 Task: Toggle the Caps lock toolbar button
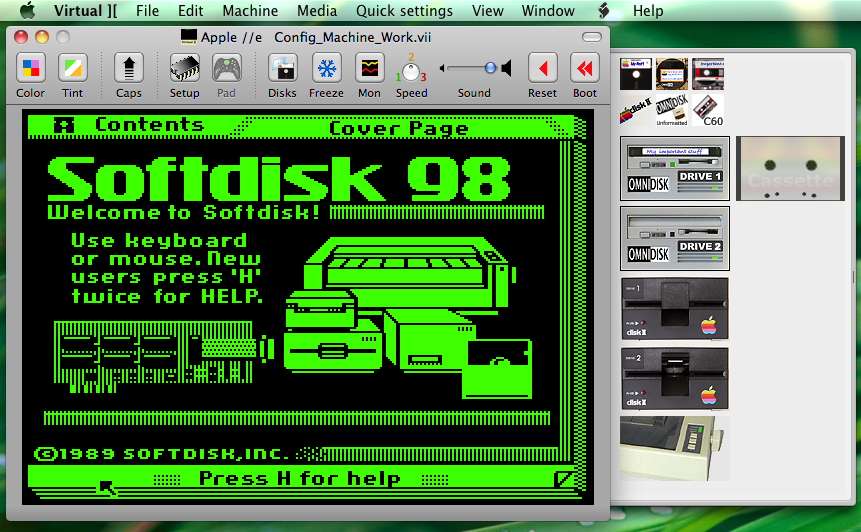(128, 69)
